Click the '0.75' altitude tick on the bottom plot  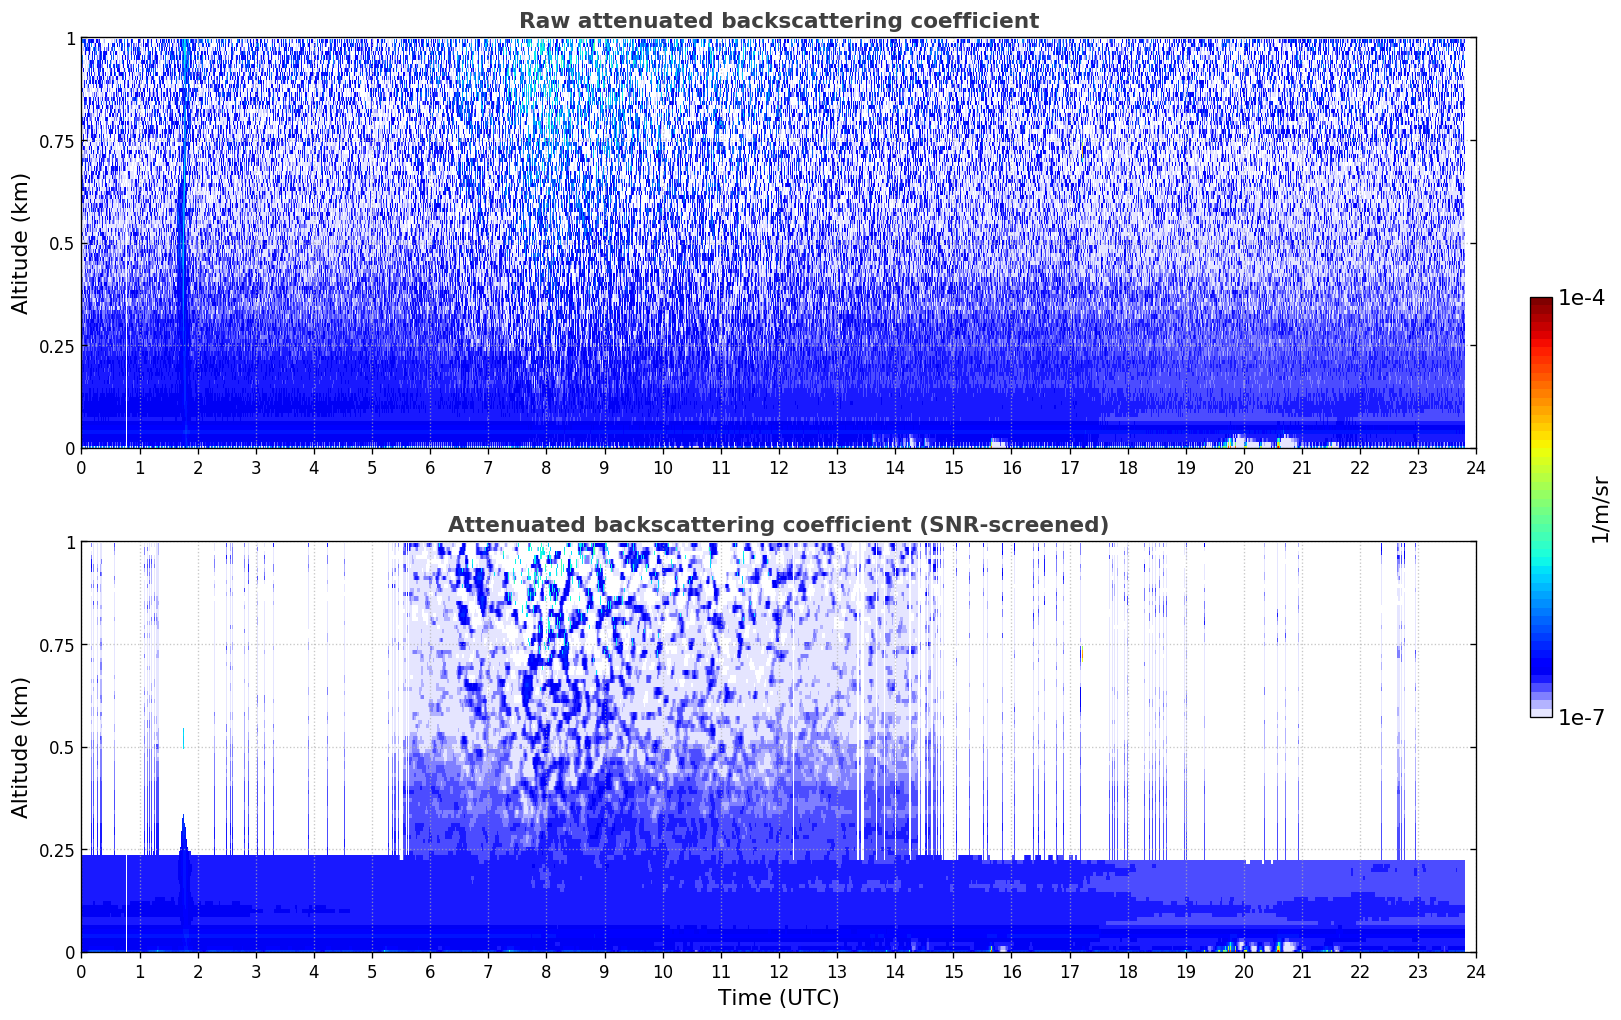tap(57, 645)
